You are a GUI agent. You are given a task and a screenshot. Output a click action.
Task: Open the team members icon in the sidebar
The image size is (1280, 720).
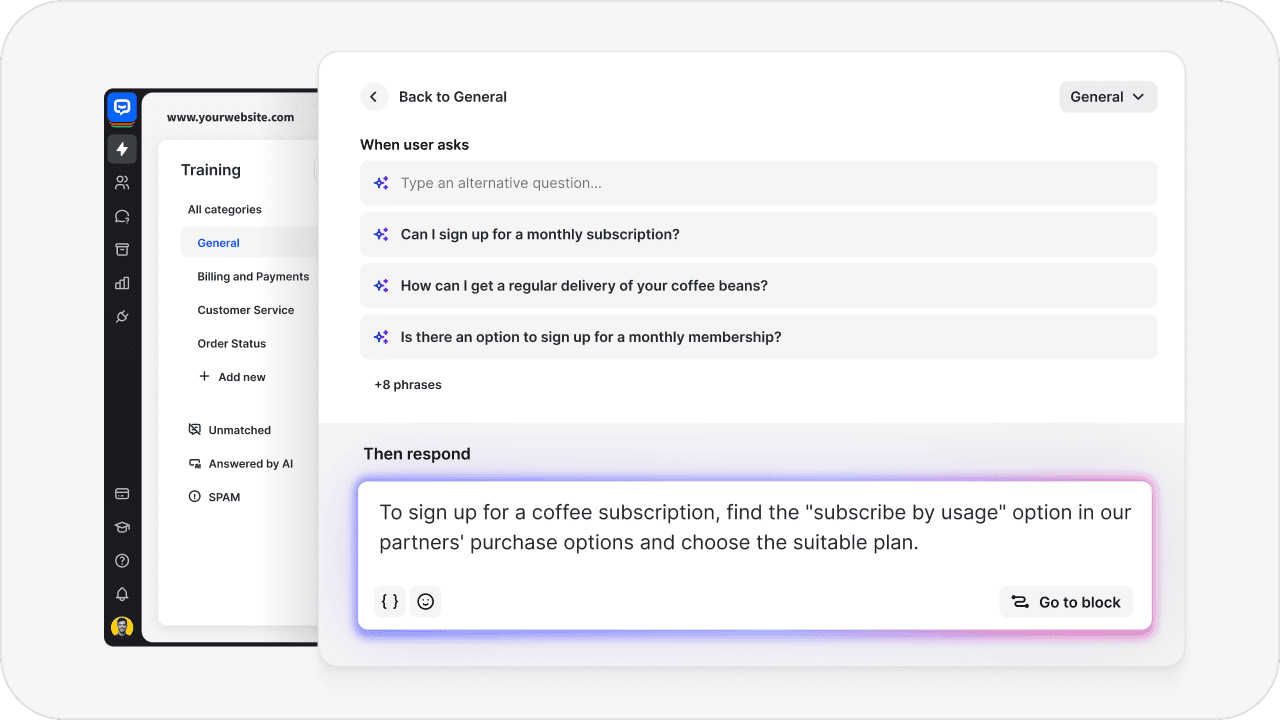point(121,182)
